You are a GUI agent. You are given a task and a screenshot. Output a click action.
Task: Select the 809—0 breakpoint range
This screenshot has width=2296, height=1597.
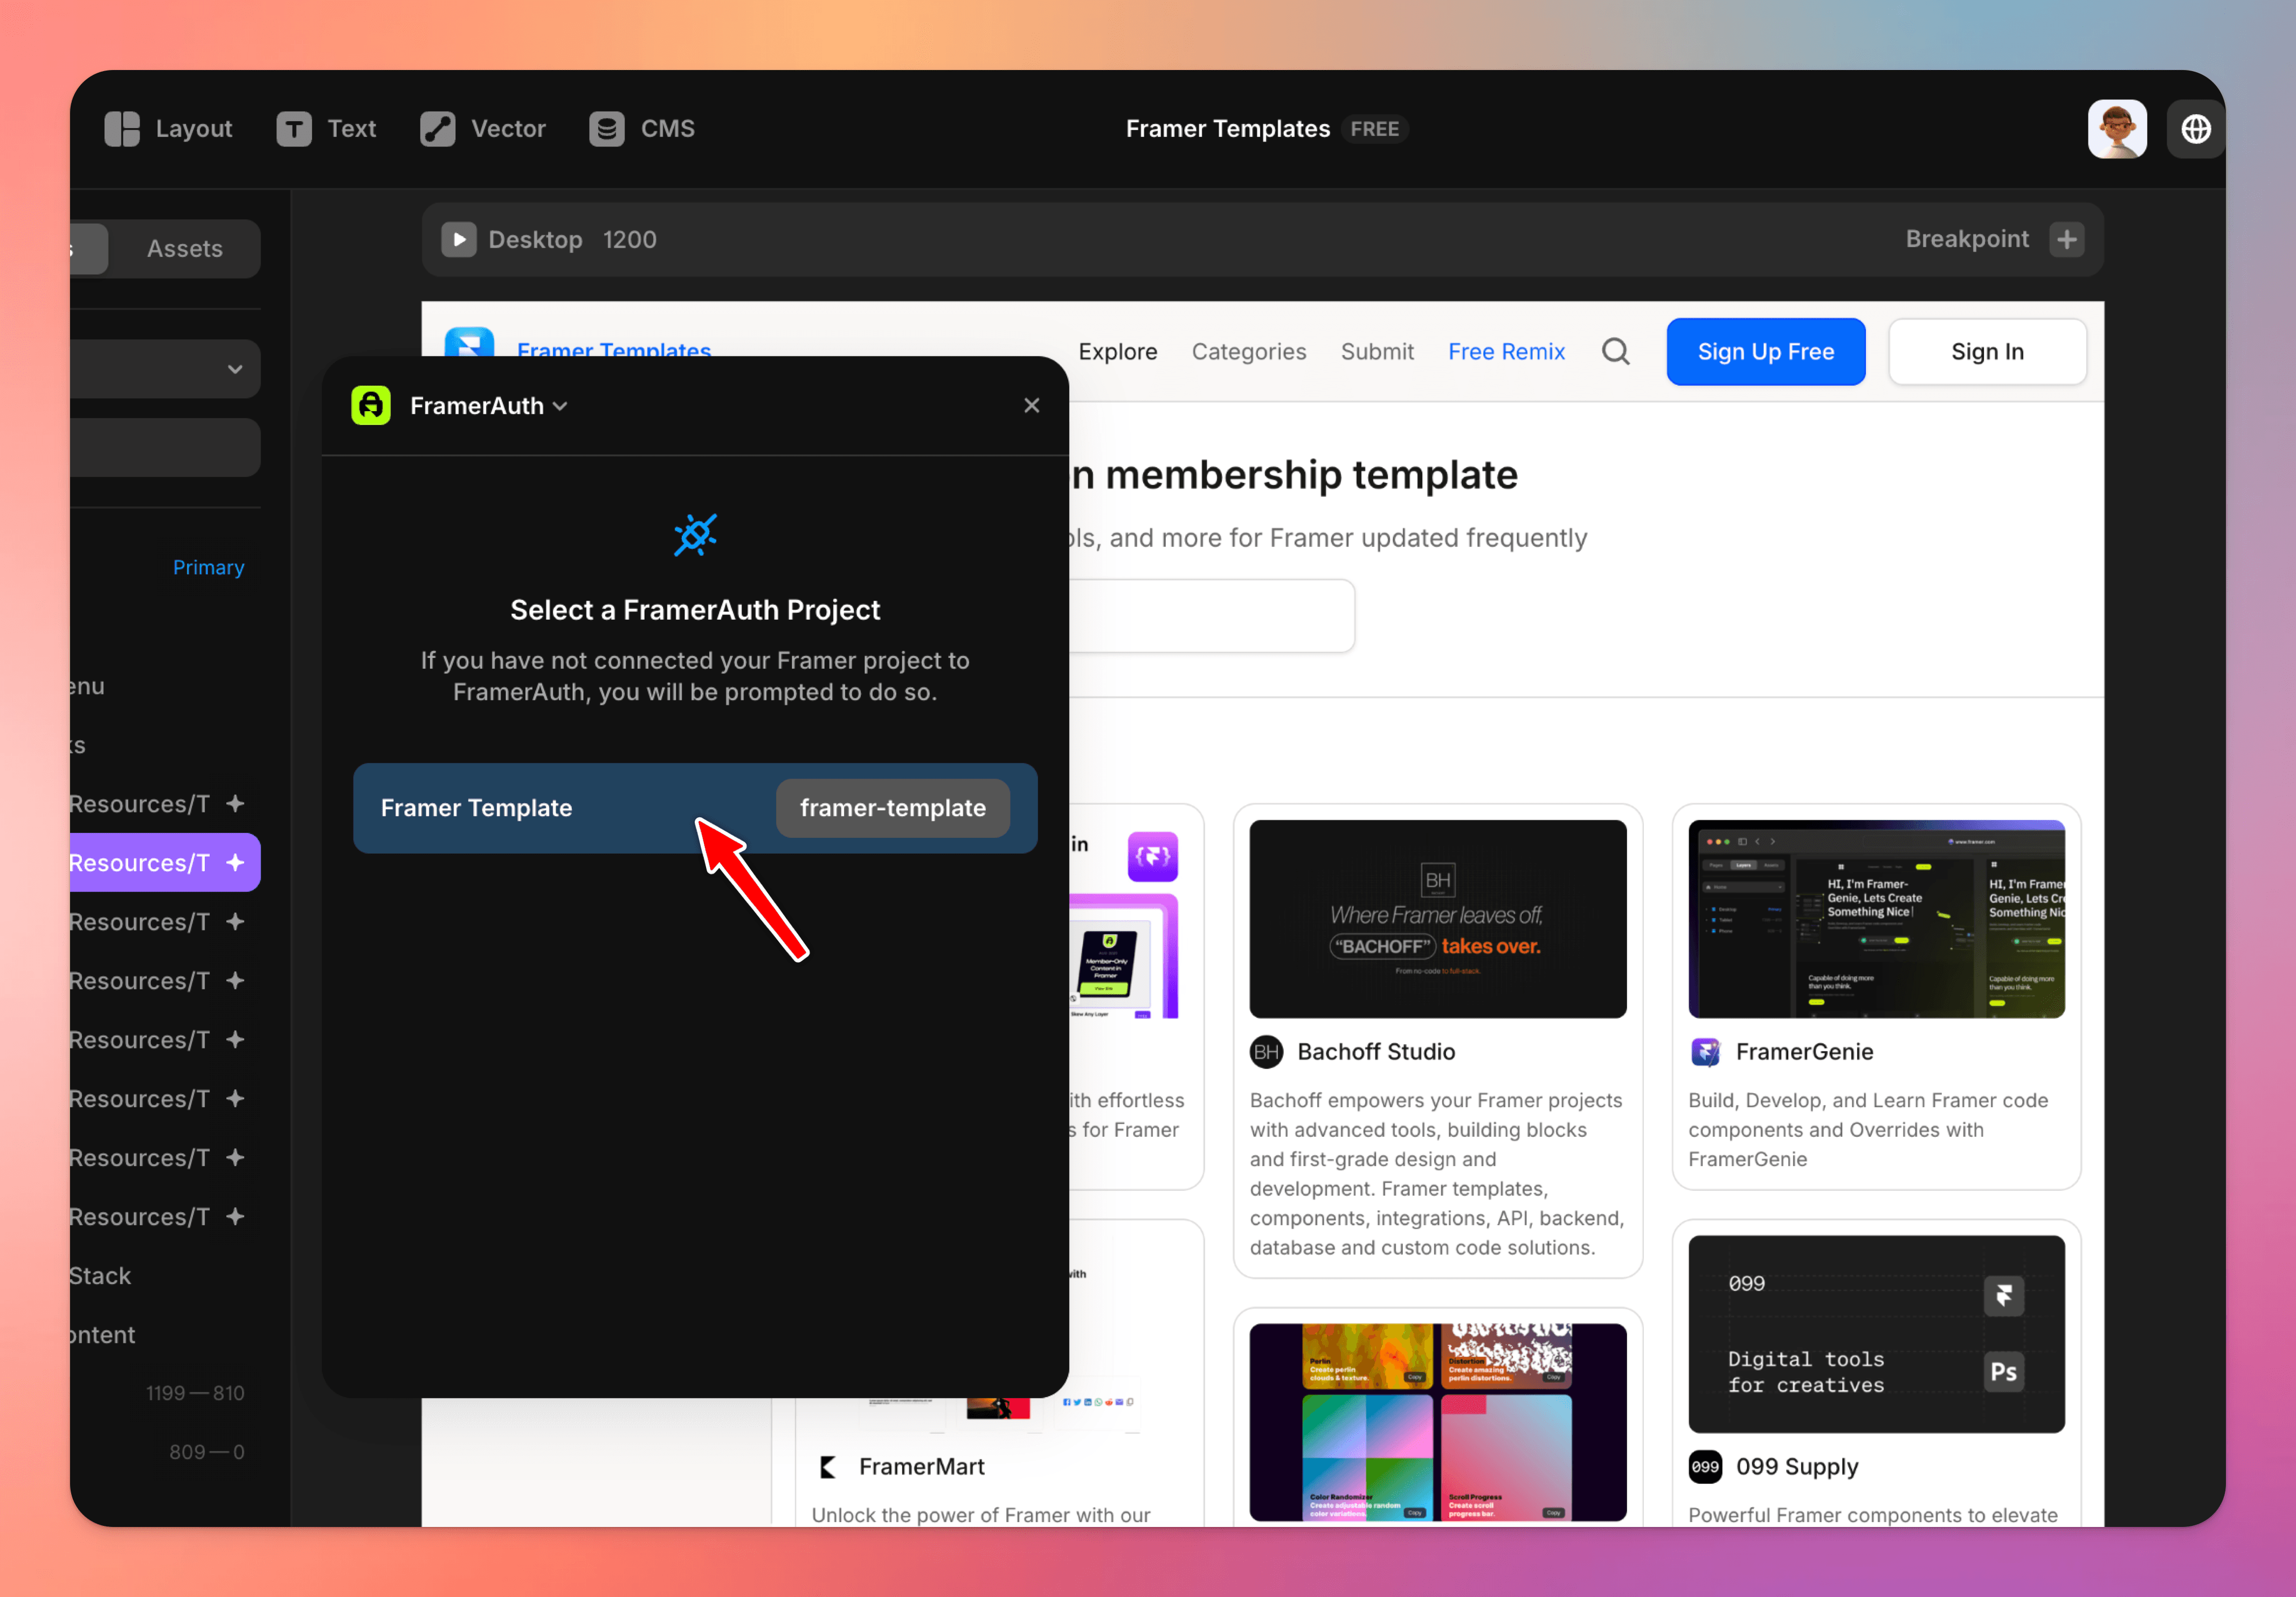tap(207, 1452)
